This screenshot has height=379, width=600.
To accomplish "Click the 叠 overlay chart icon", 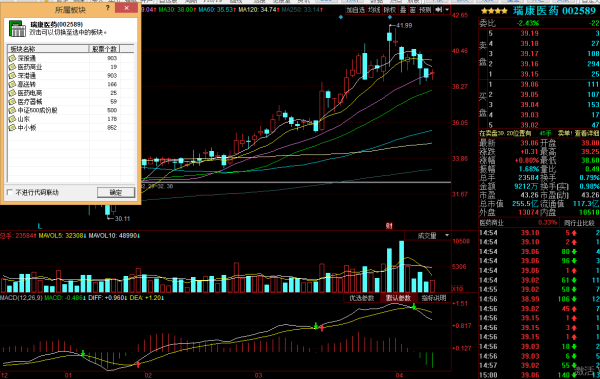I will [x=403, y=10].
